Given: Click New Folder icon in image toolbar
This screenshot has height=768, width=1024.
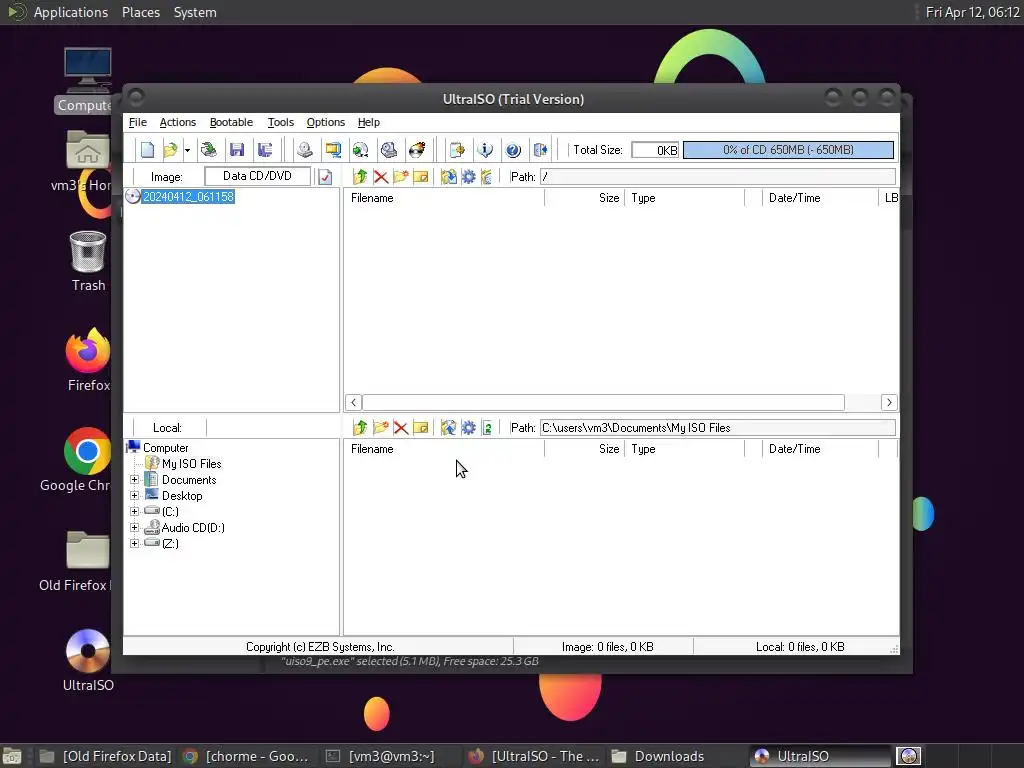Looking at the screenshot, I should coord(401,177).
